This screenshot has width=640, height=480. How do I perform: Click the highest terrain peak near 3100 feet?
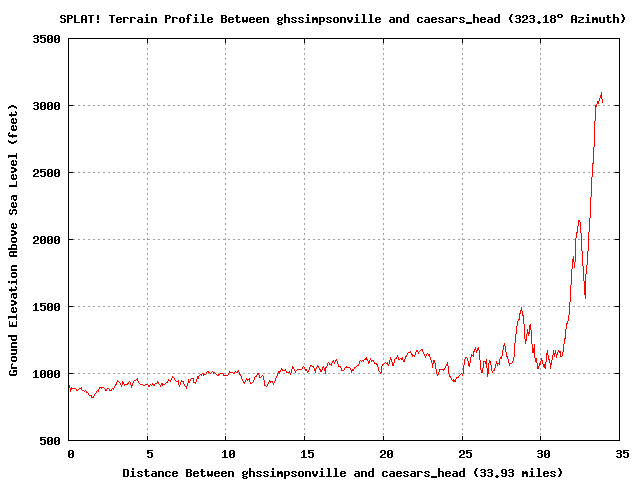601,93
